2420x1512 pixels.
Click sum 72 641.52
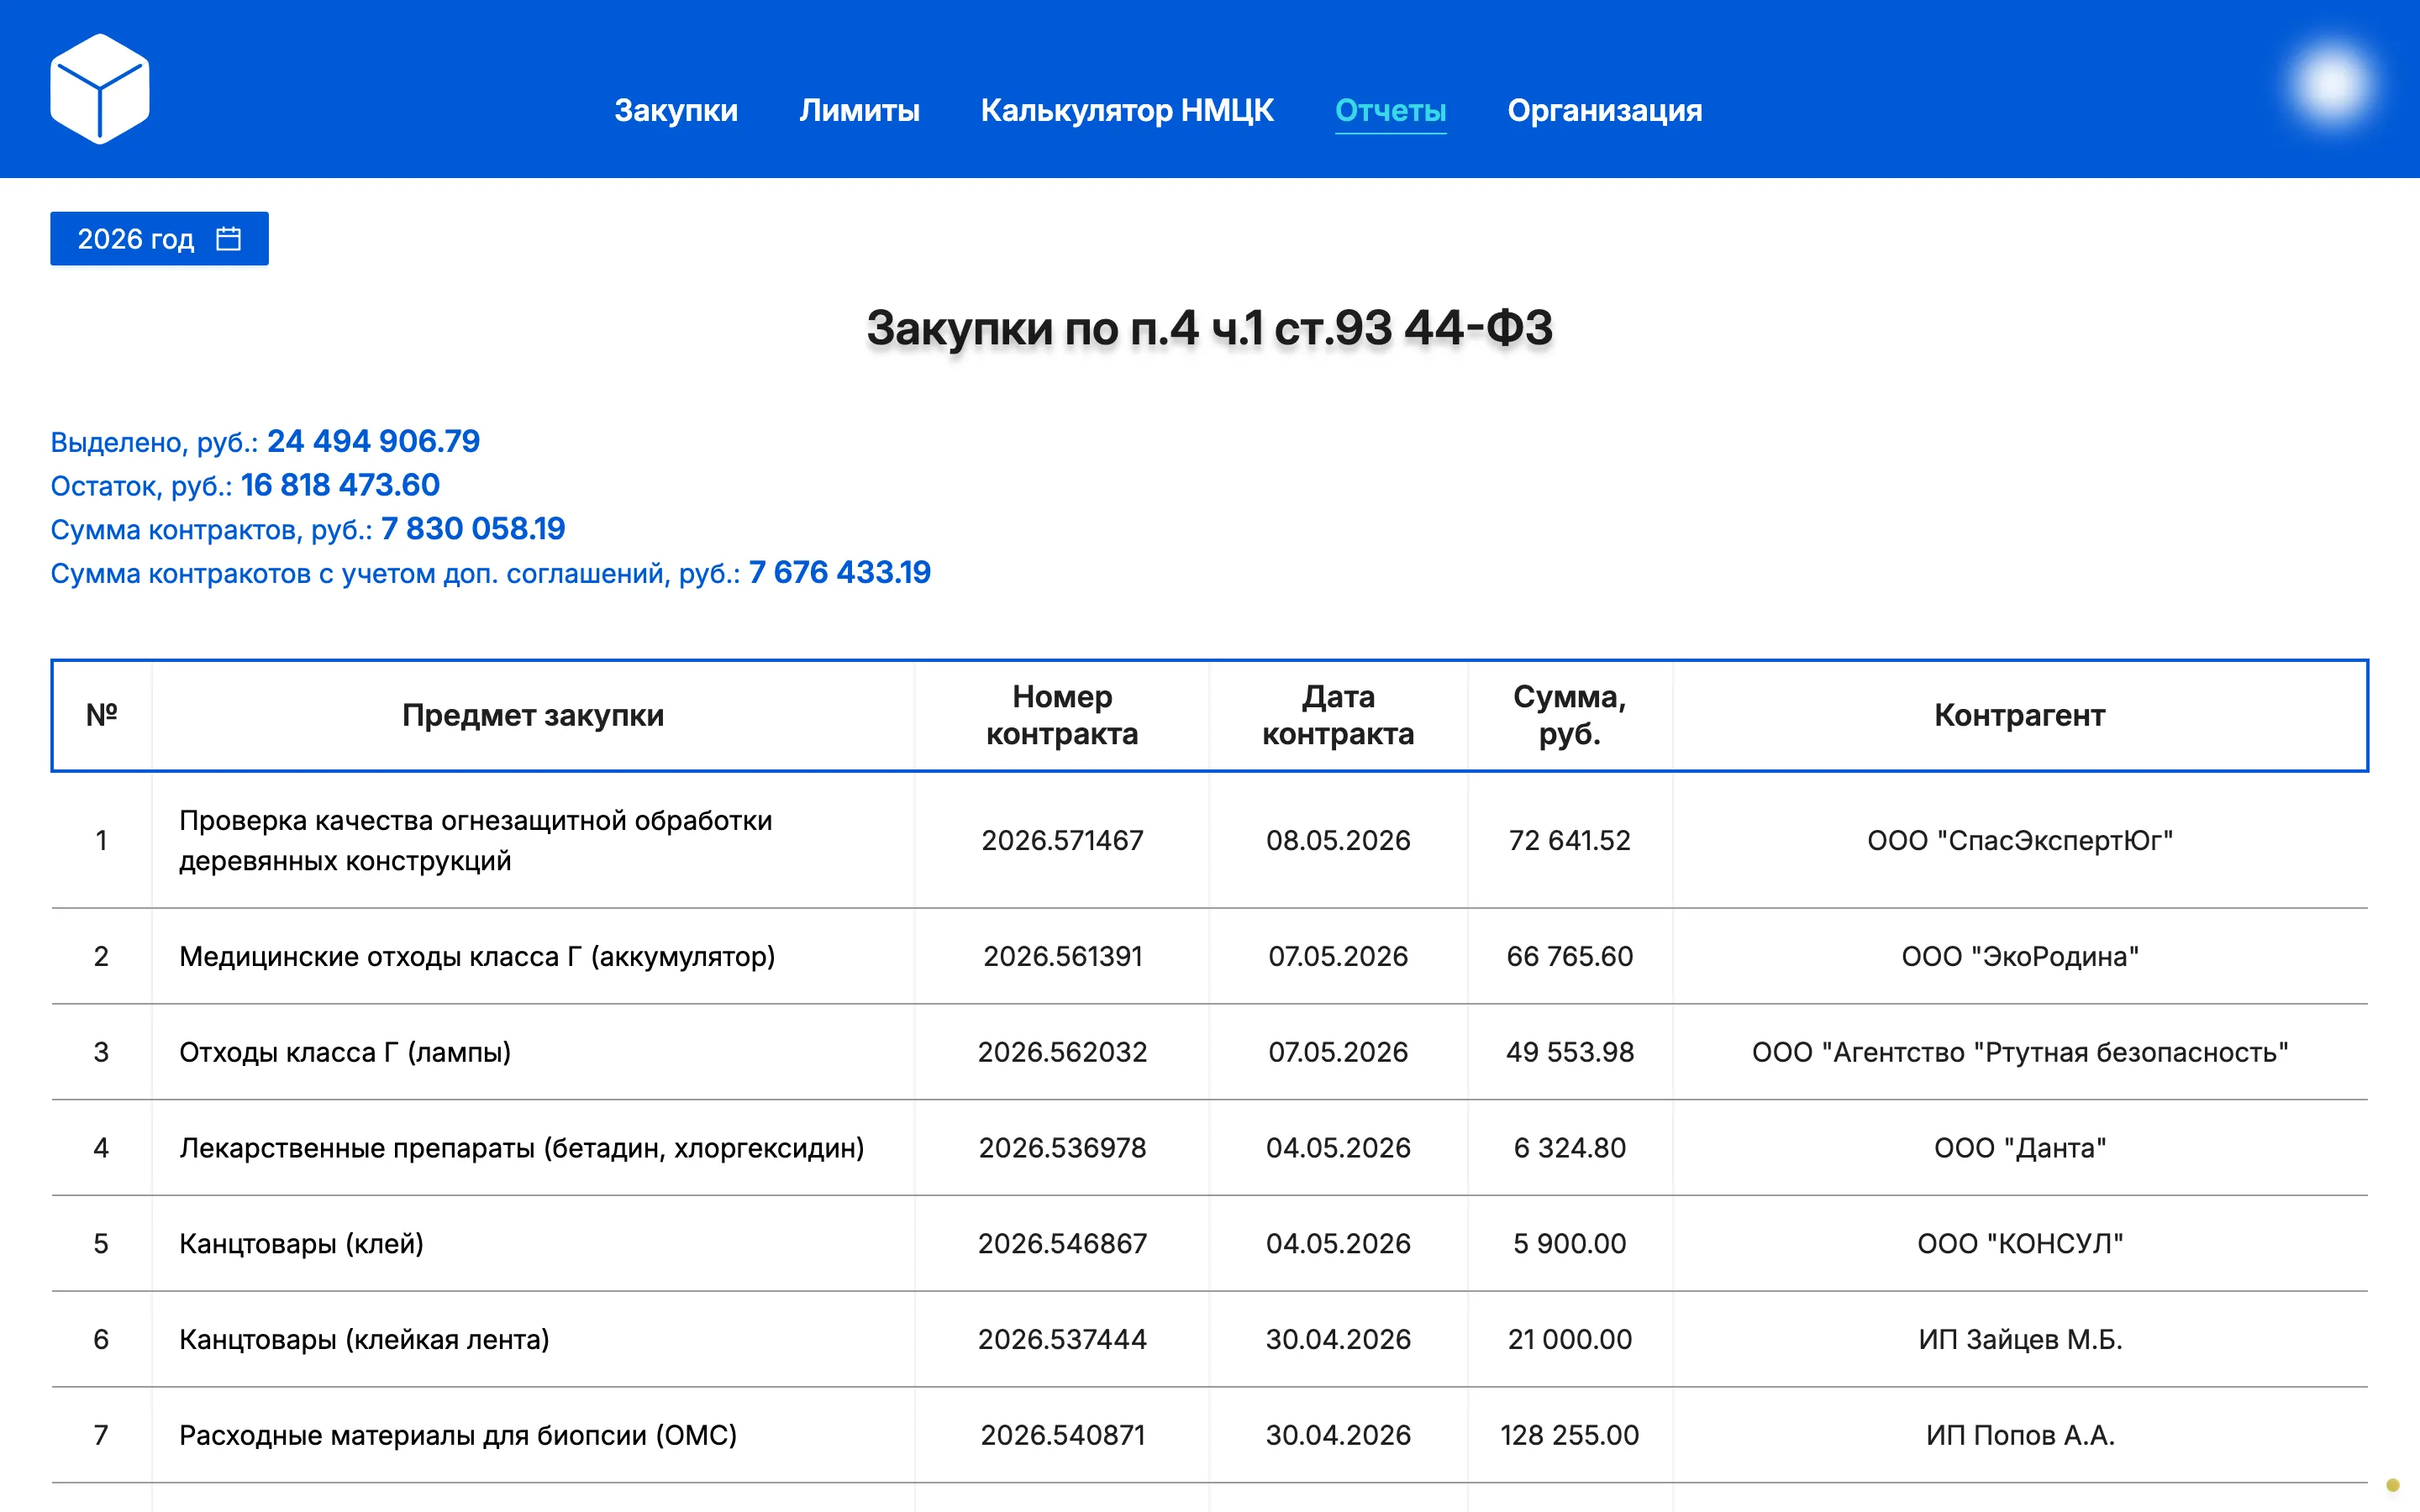click(1570, 840)
